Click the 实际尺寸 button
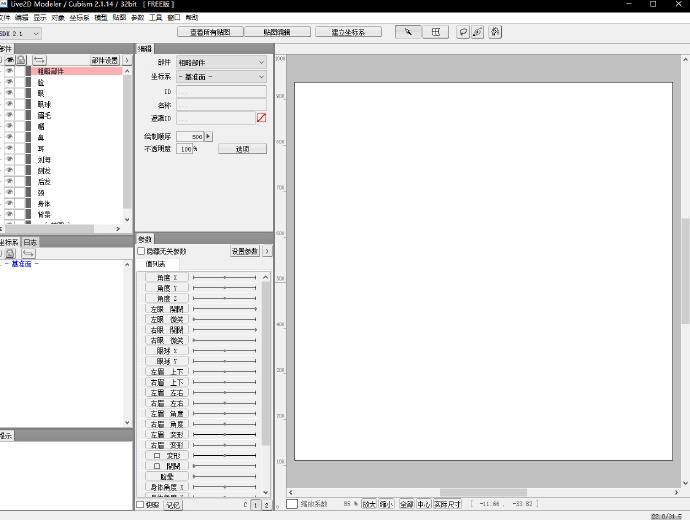The height and width of the screenshot is (520, 690). point(448,504)
